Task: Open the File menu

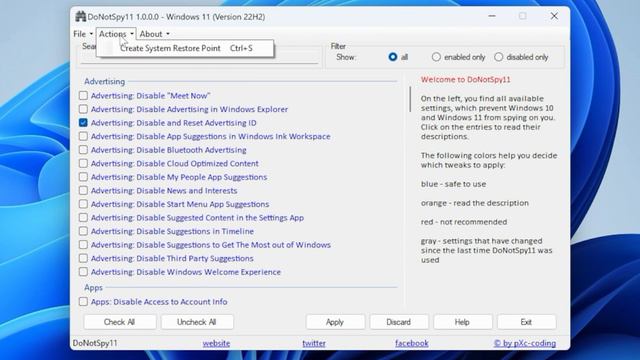Action: tap(83, 34)
